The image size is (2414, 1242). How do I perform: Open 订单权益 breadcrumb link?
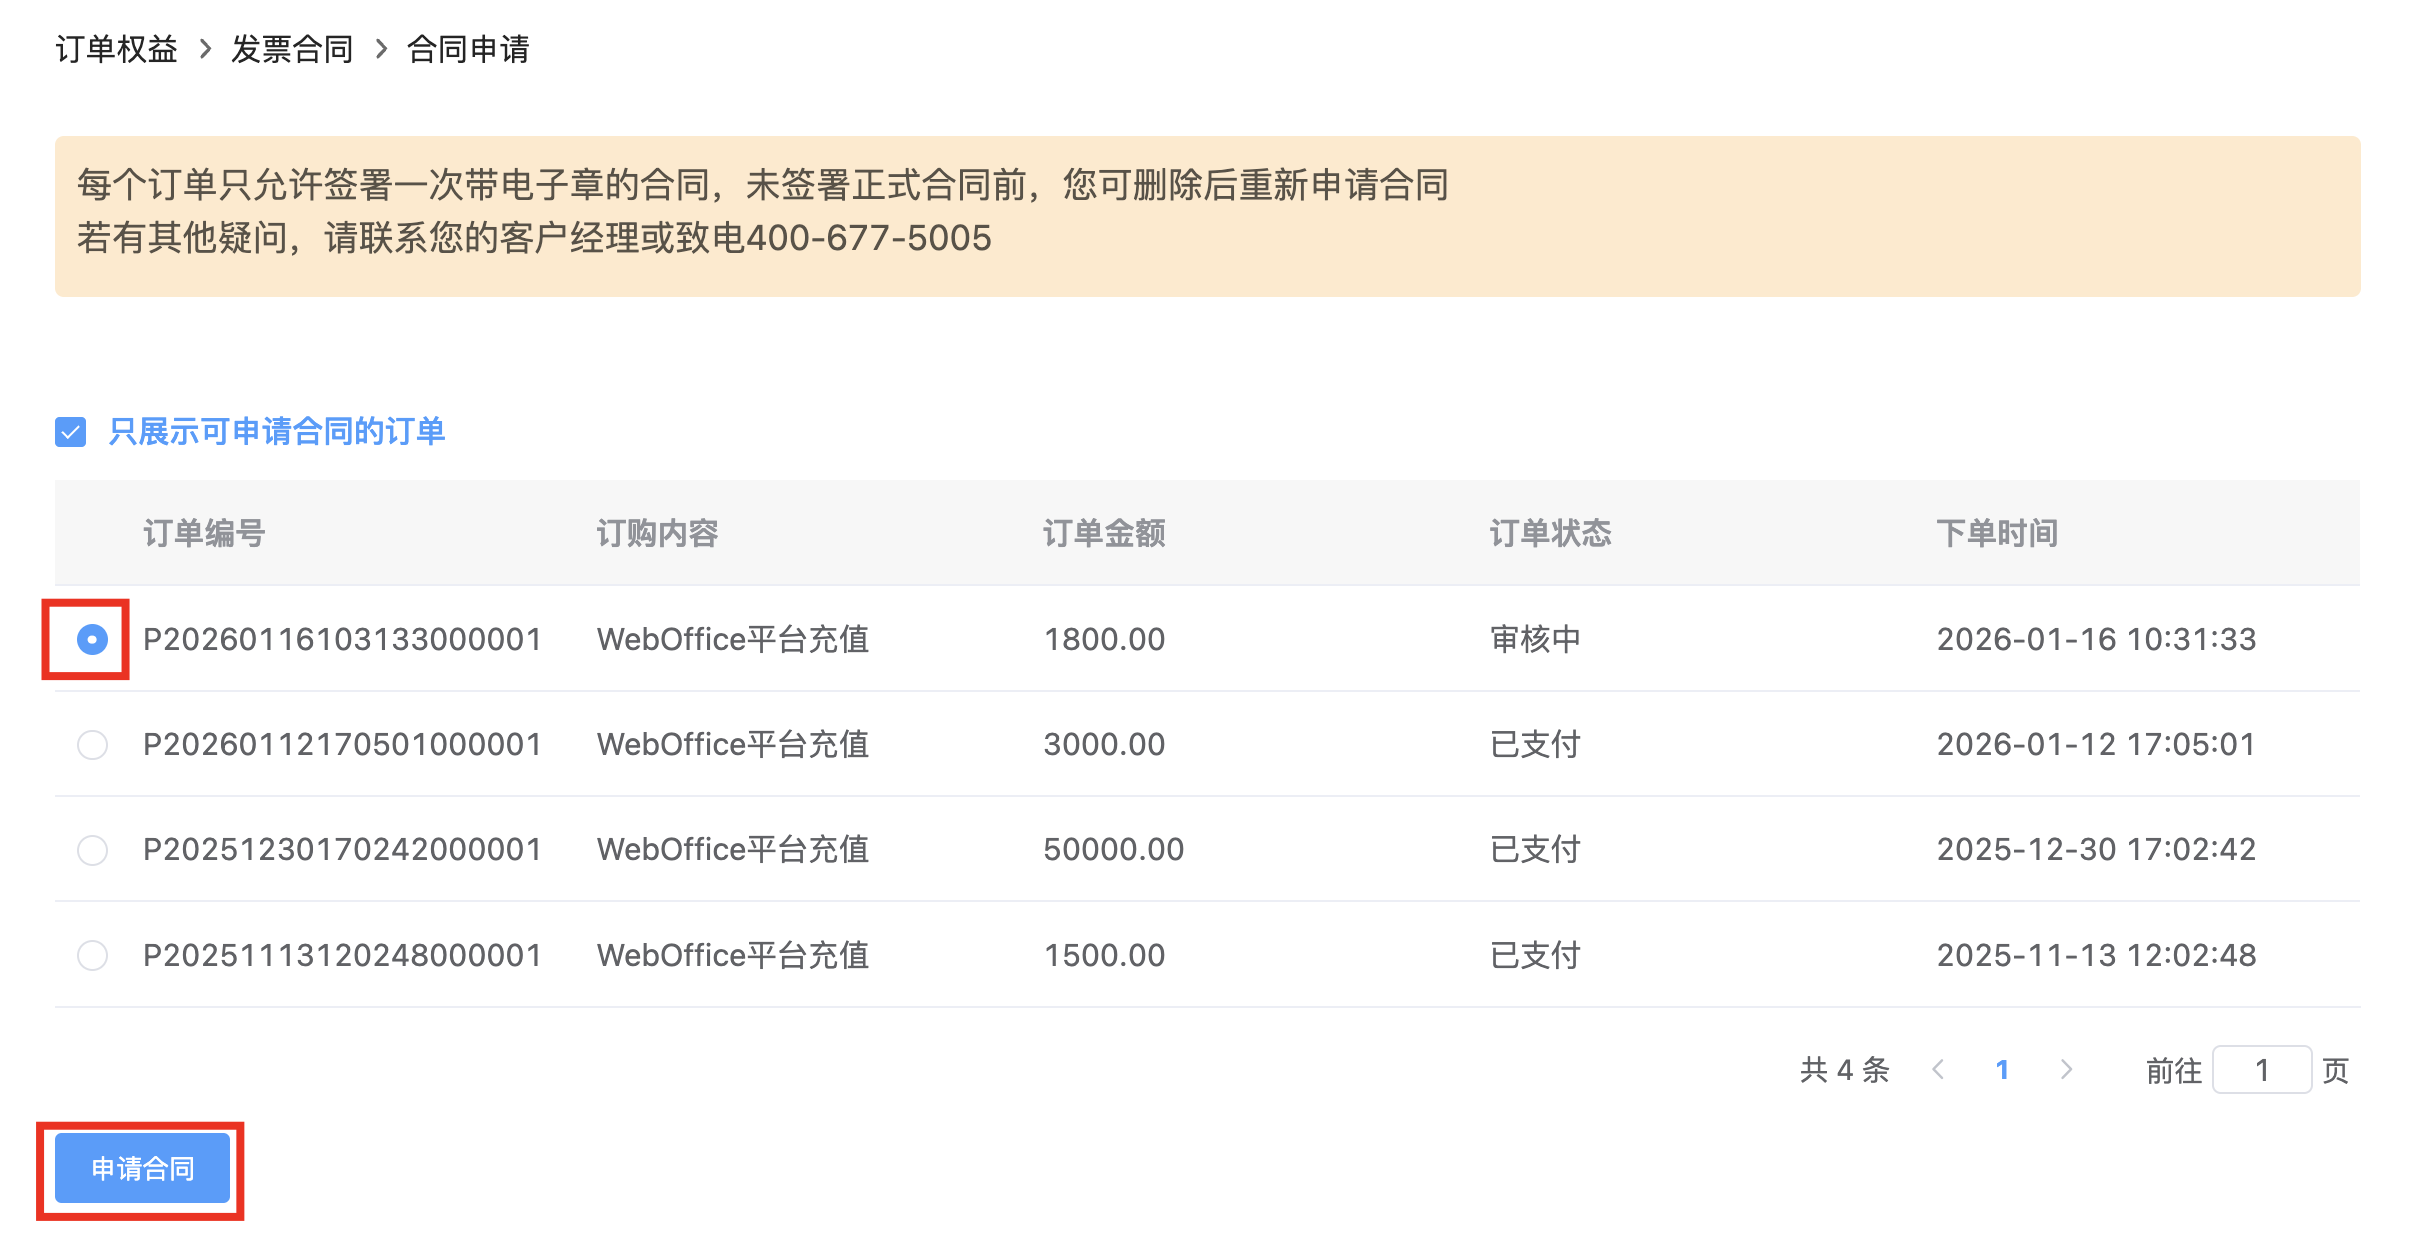point(116,48)
